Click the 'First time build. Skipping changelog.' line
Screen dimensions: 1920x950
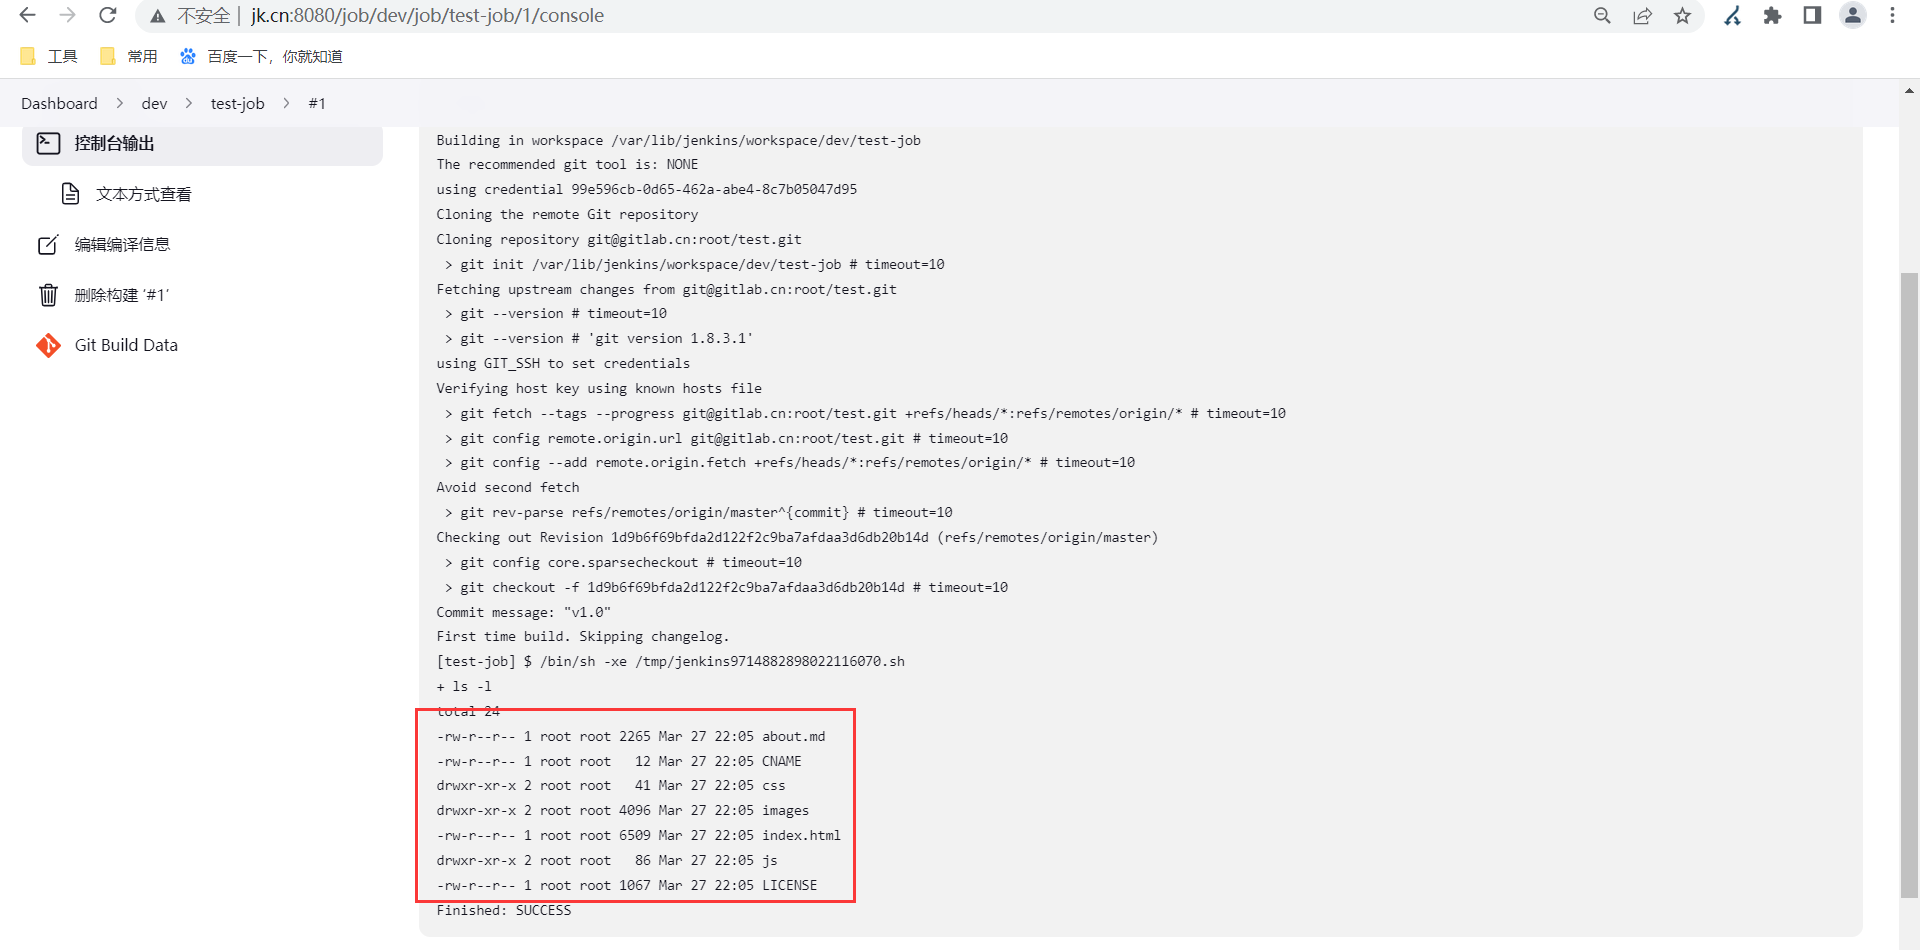pyautogui.click(x=583, y=636)
